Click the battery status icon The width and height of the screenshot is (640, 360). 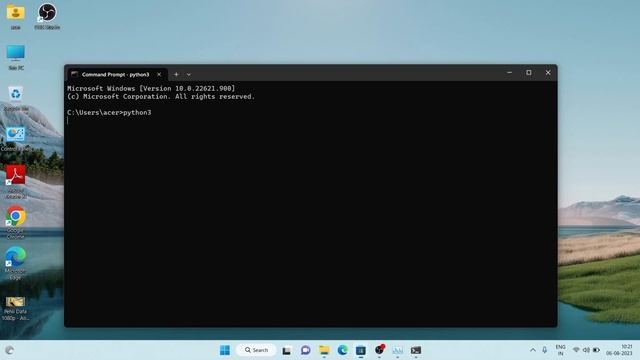(x=596, y=350)
